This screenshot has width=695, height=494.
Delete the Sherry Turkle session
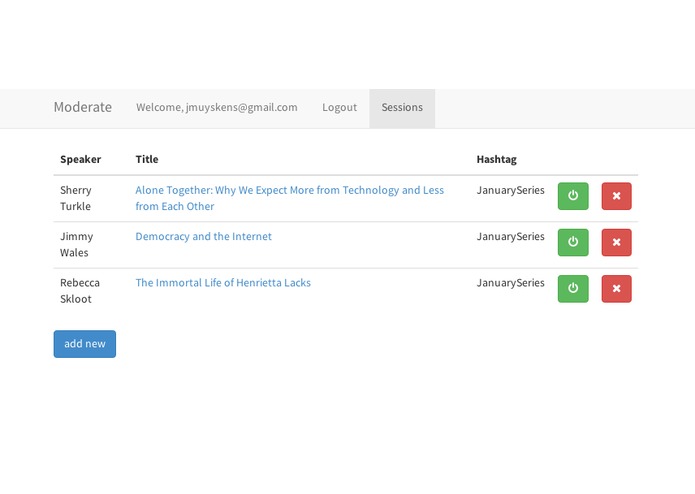616,196
